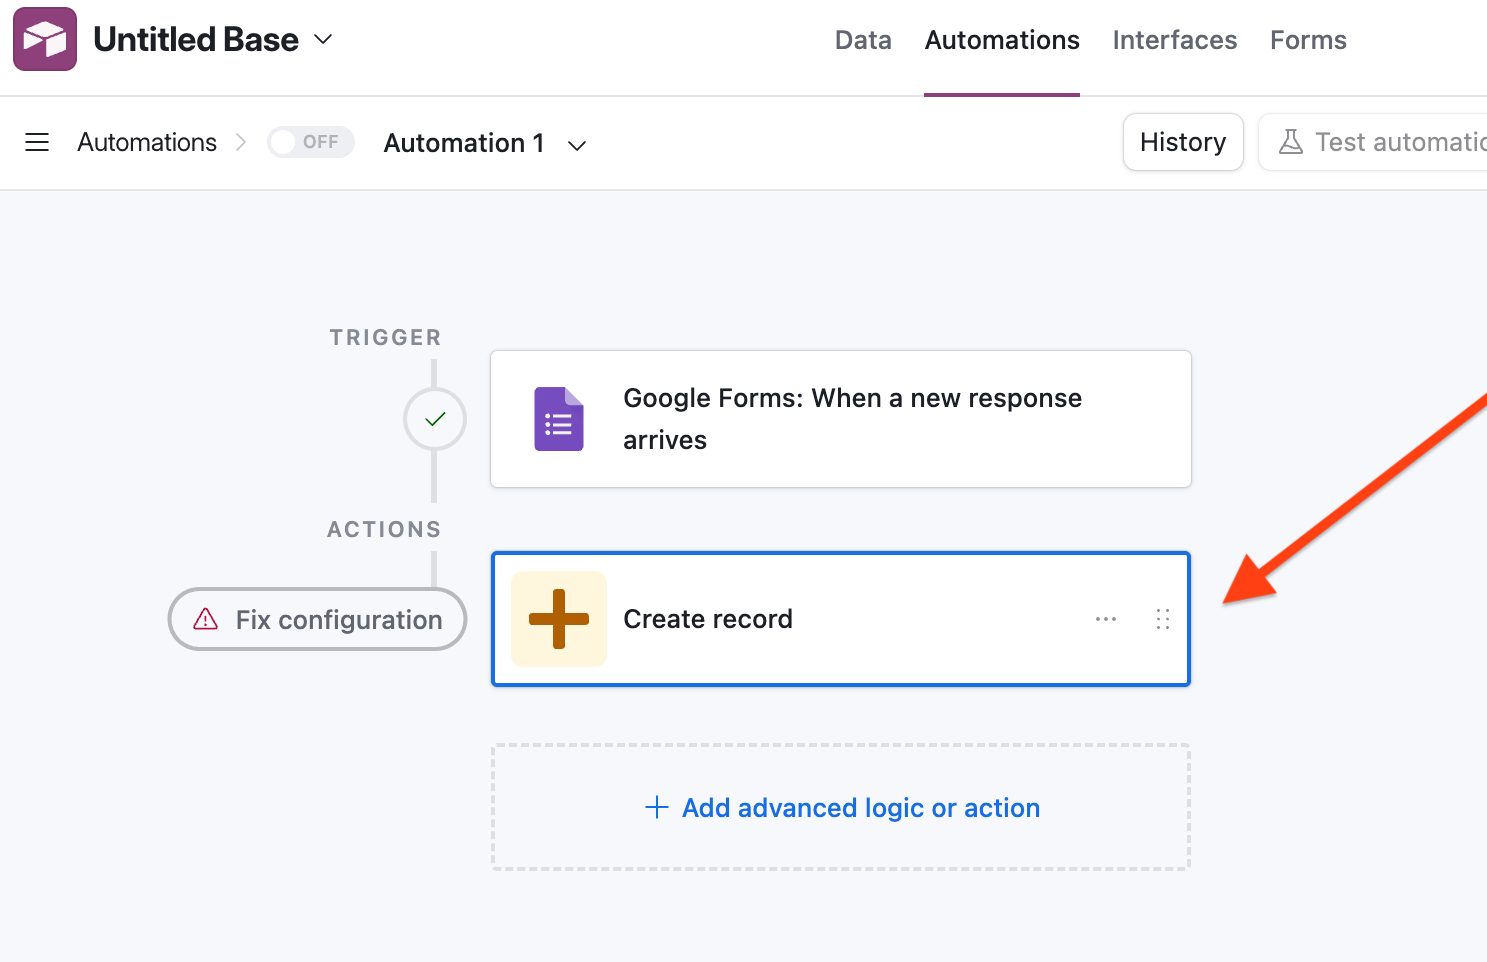
Task: Click the green checkmark on the trigger
Action: pos(434,419)
